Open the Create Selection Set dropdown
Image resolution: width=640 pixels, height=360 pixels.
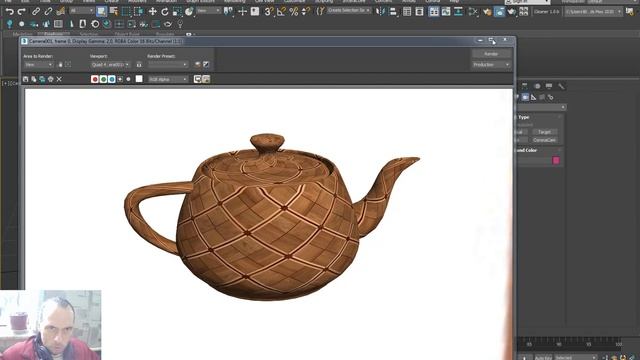tap(349, 11)
